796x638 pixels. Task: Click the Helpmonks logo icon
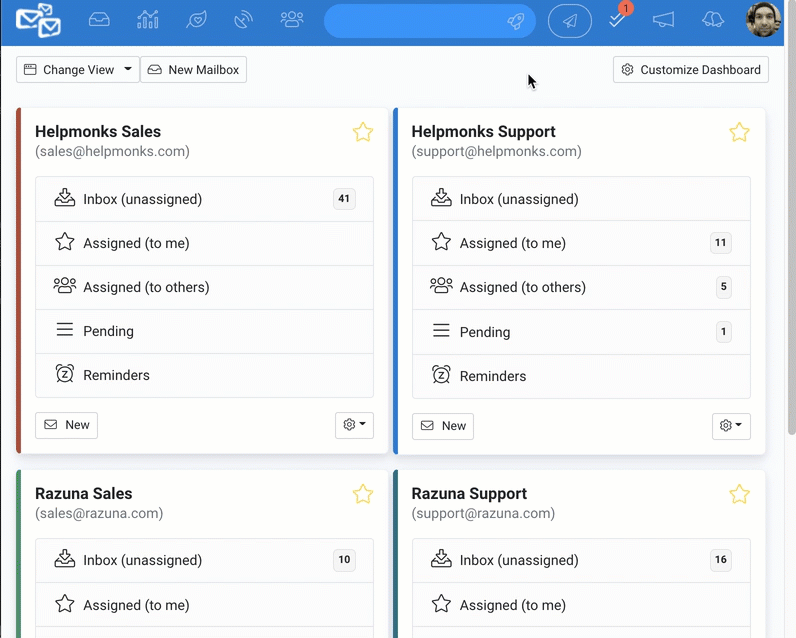point(39,21)
